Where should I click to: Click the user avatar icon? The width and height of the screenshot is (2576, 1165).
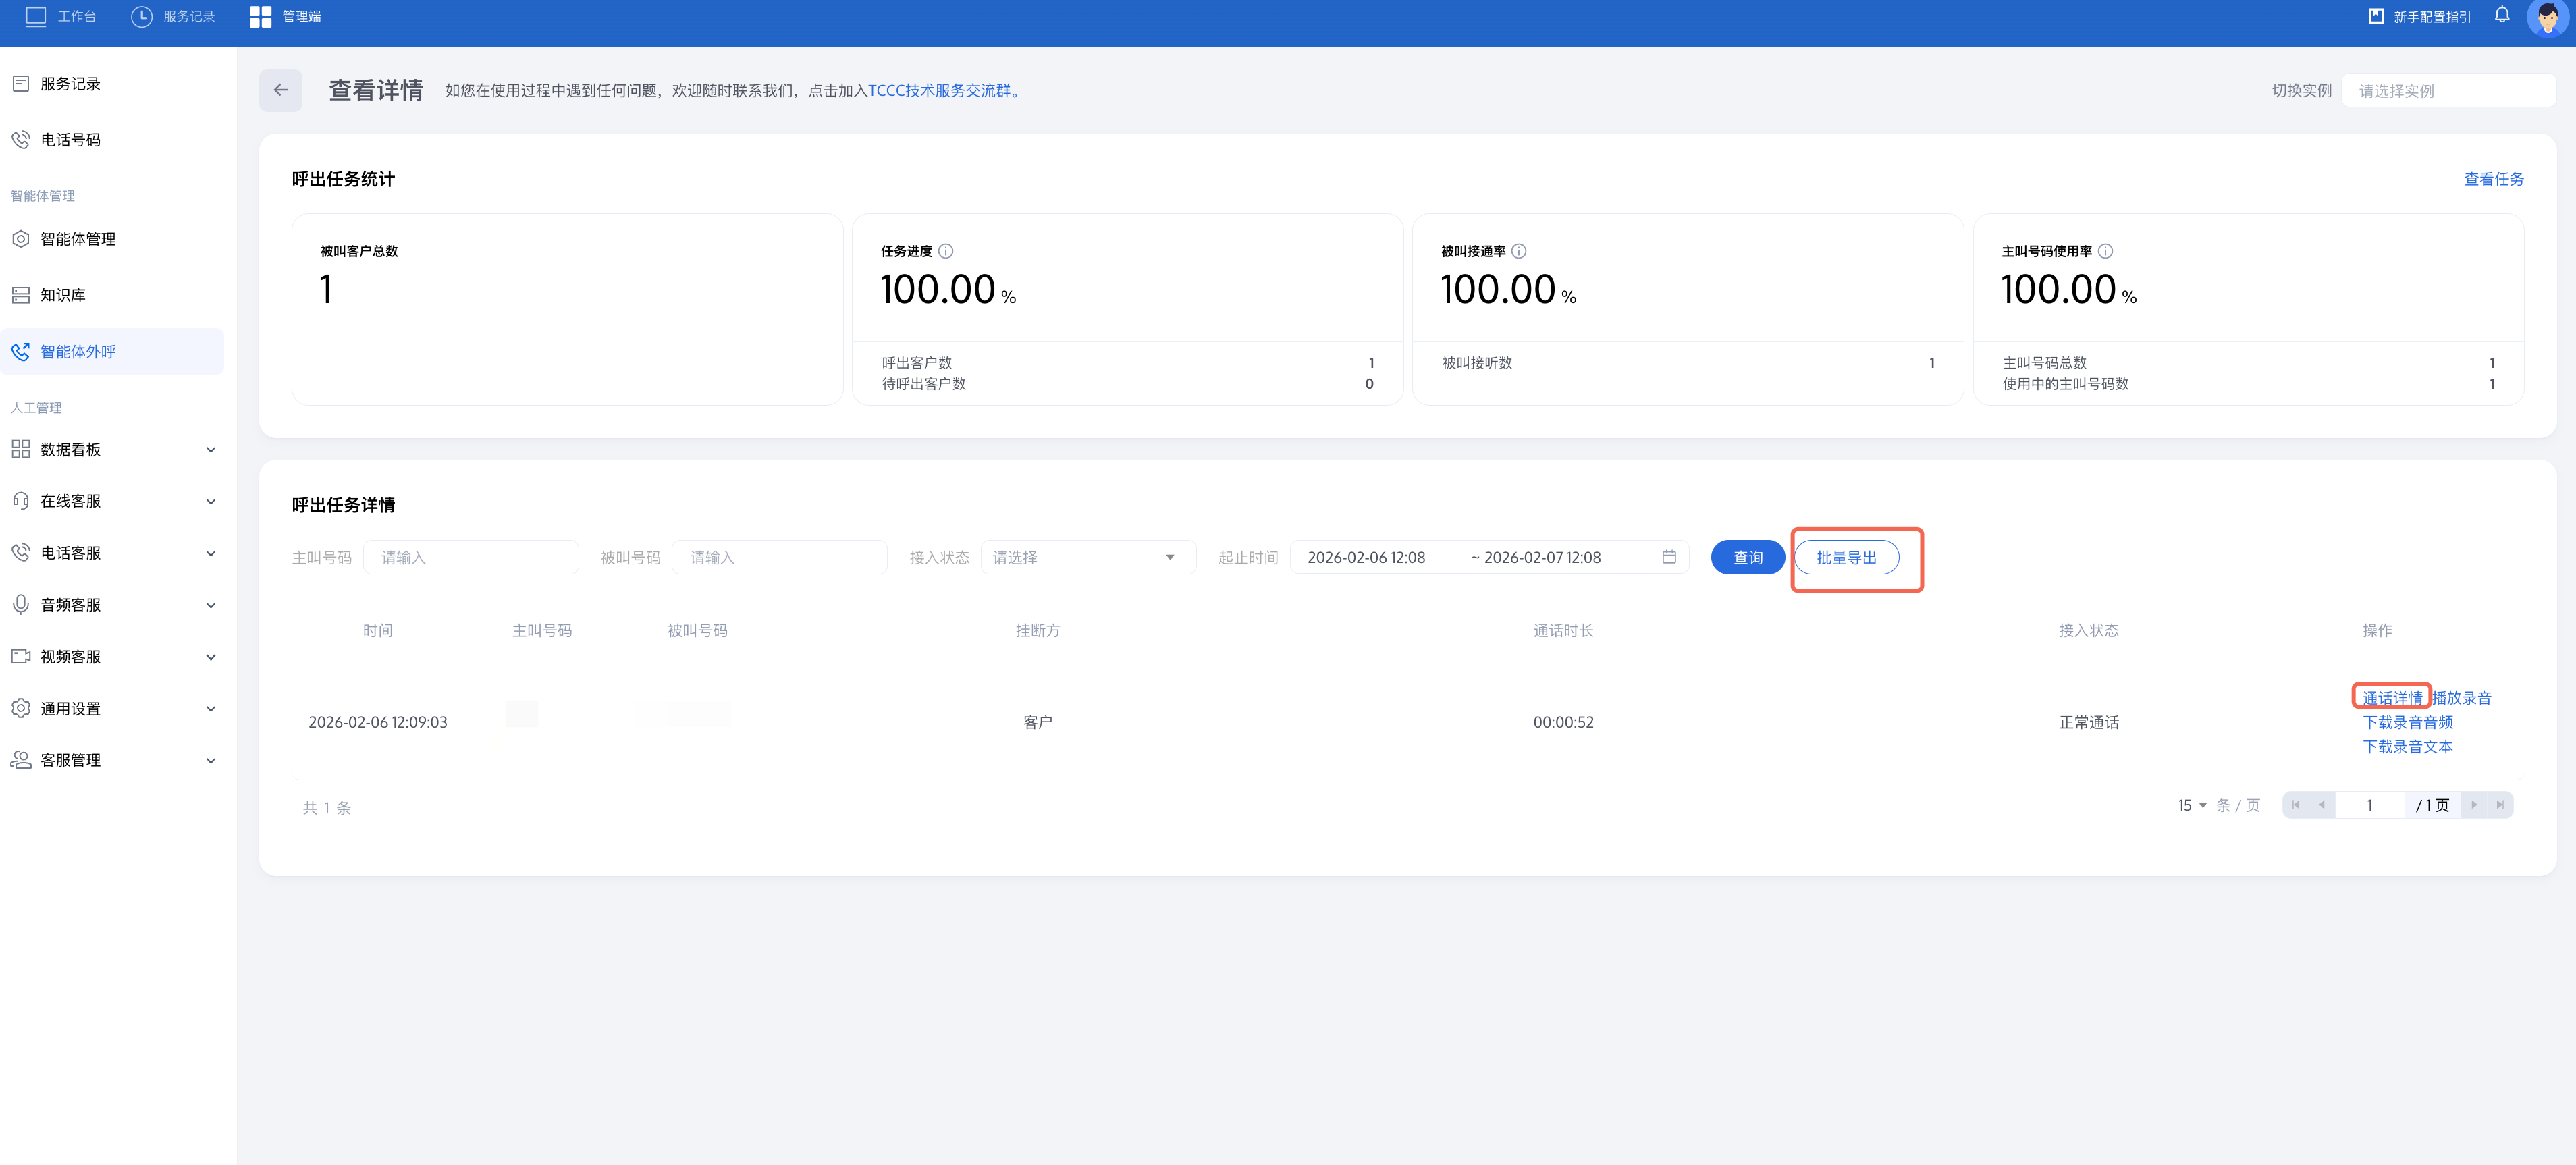click(2547, 17)
